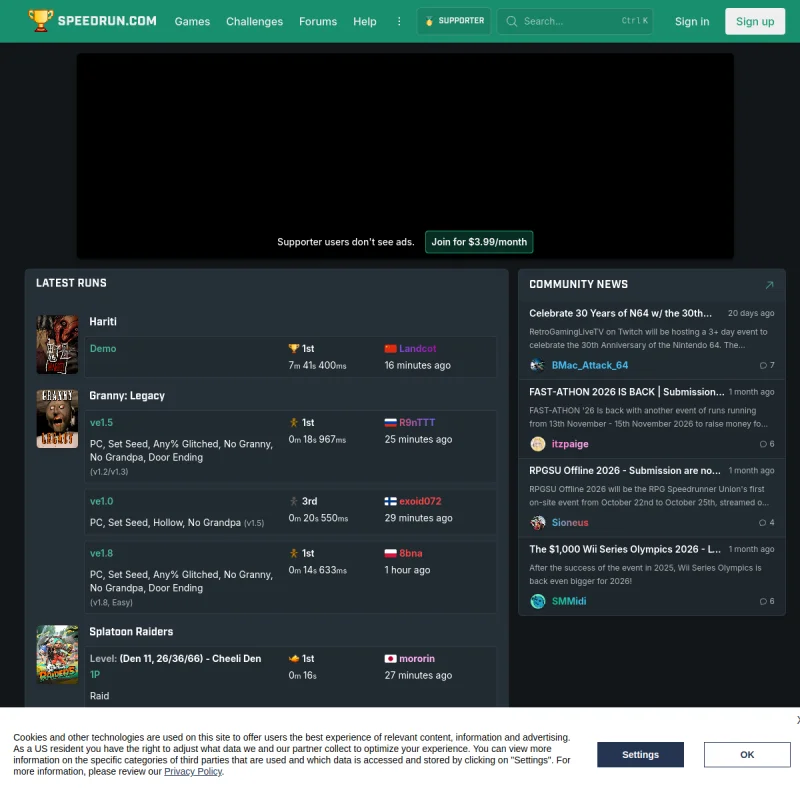Viewport: 800px width, 800px height.
Task: Open the Help menu
Action: click(364, 21)
